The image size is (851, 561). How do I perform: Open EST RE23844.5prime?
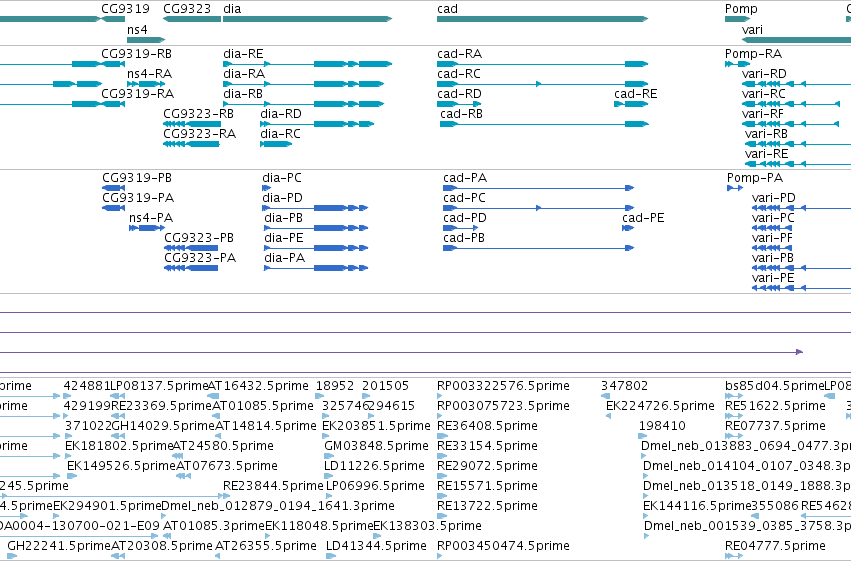(273, 486)
